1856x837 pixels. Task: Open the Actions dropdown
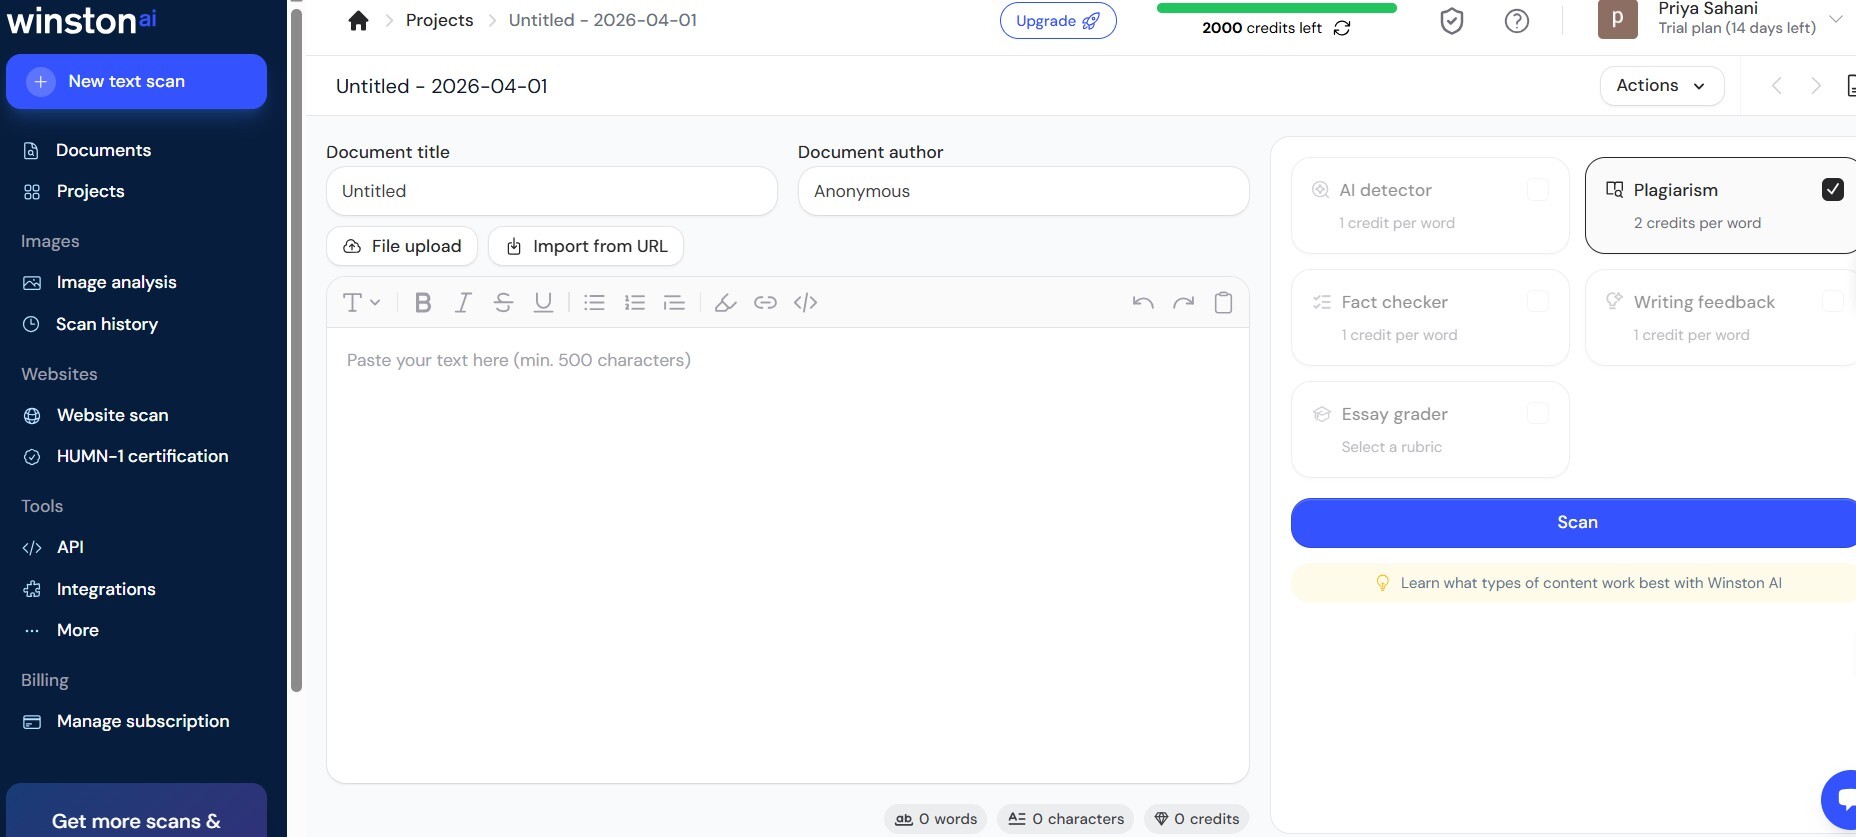(1662, 86)
